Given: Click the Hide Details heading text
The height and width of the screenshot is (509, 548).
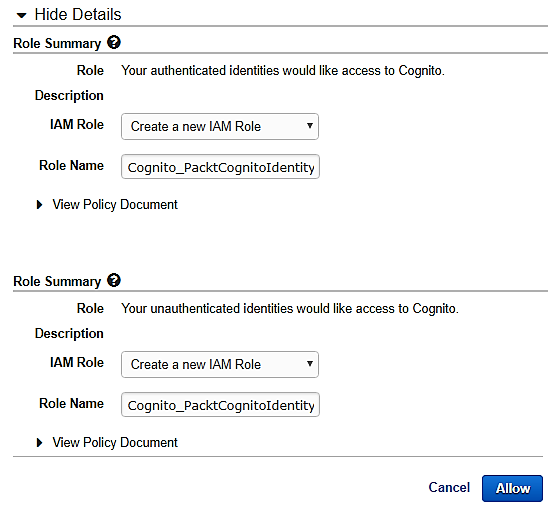Looking at the screenshot, I should coord(78,15).
